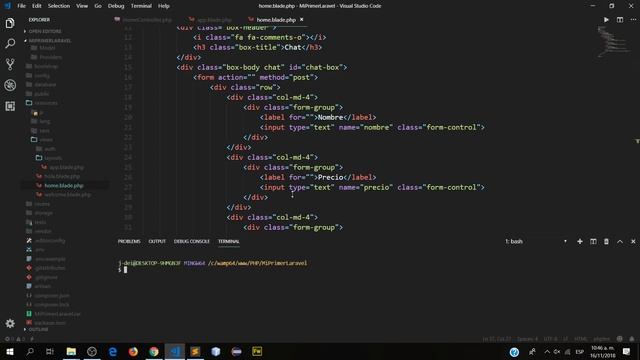The height and width of the screenshot is (360, 640).
Task: Click the run/play icon in the editor toolbar
Action: 606,20
